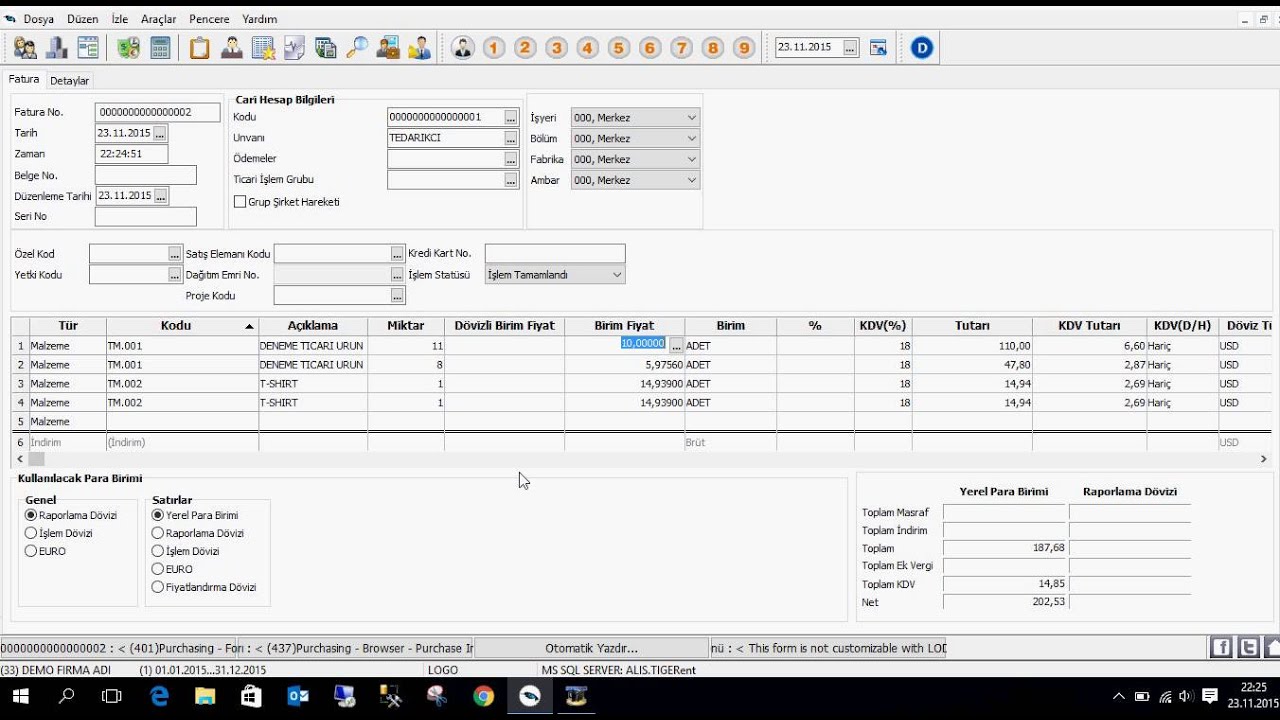Image resolution: width=1280 pixels, height=720 pixels.
Task: Open the Fabrika dropdown
Action: 635,159
